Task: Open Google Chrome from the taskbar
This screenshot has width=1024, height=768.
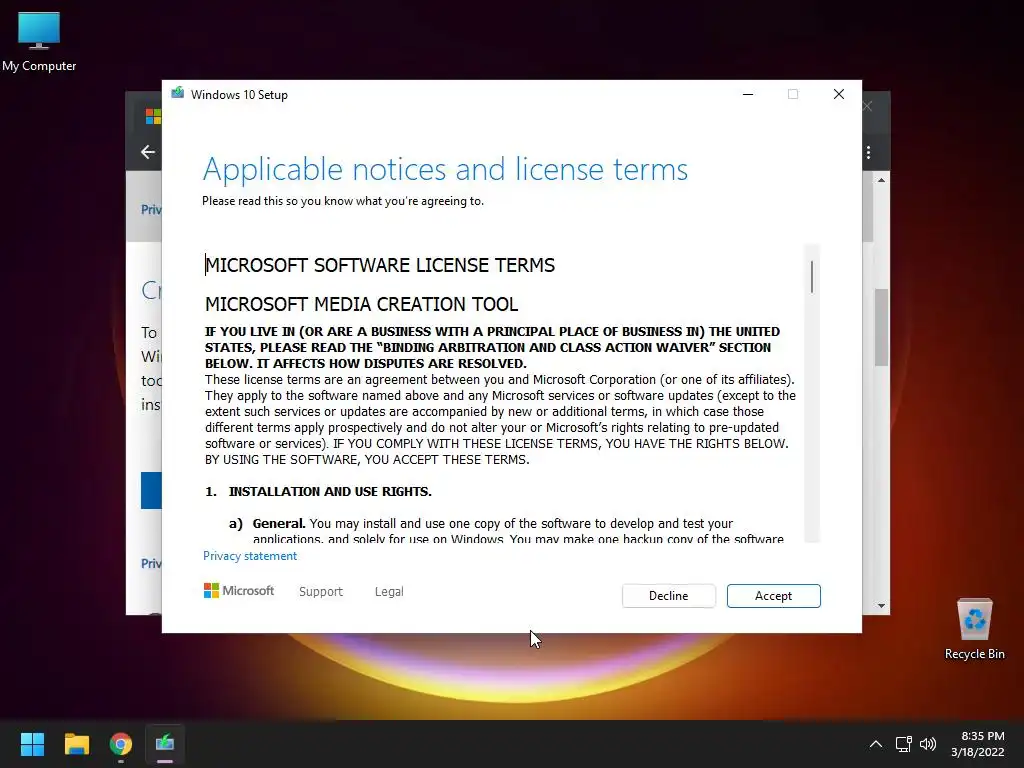Action: click(x=121, y=744)
